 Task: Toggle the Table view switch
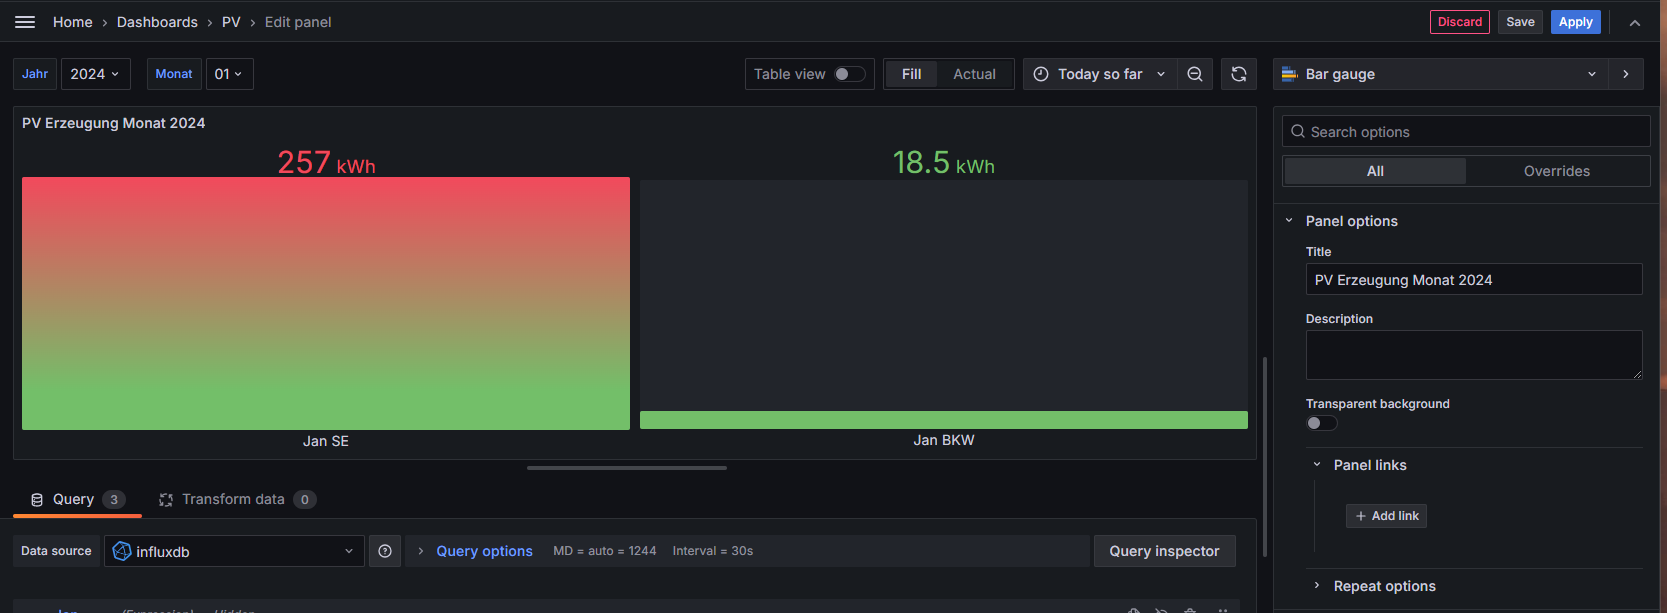click(850, 74)
